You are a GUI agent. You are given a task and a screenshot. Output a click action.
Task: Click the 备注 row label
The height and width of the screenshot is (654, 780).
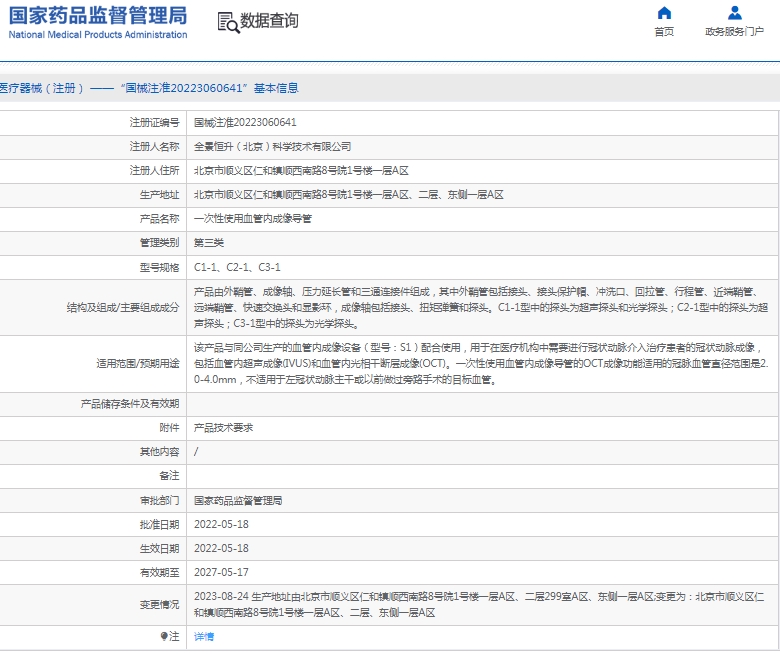tap(170, 476)
